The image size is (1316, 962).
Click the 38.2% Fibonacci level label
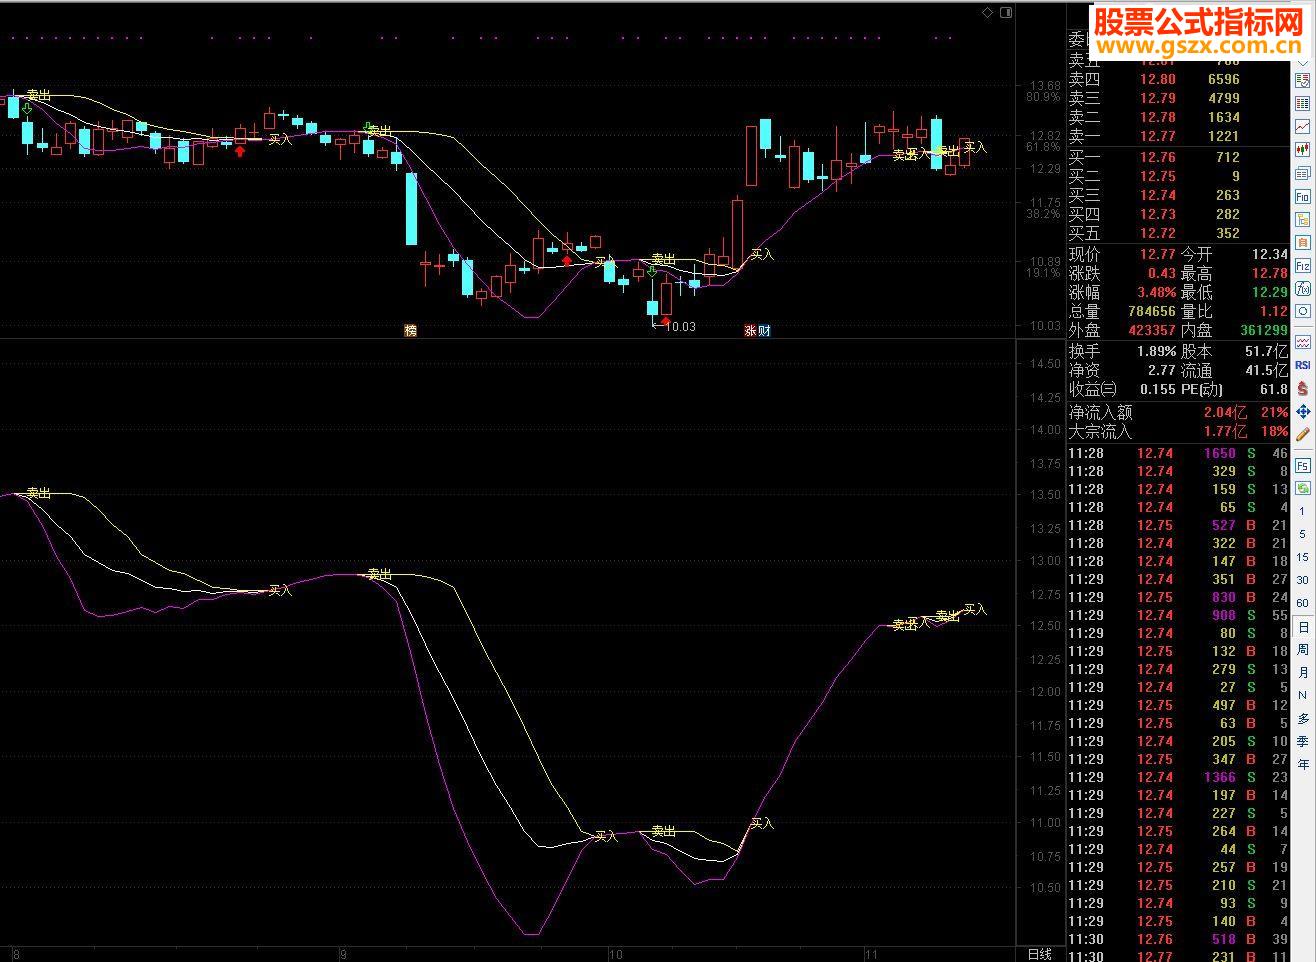tap(1043, 214)
